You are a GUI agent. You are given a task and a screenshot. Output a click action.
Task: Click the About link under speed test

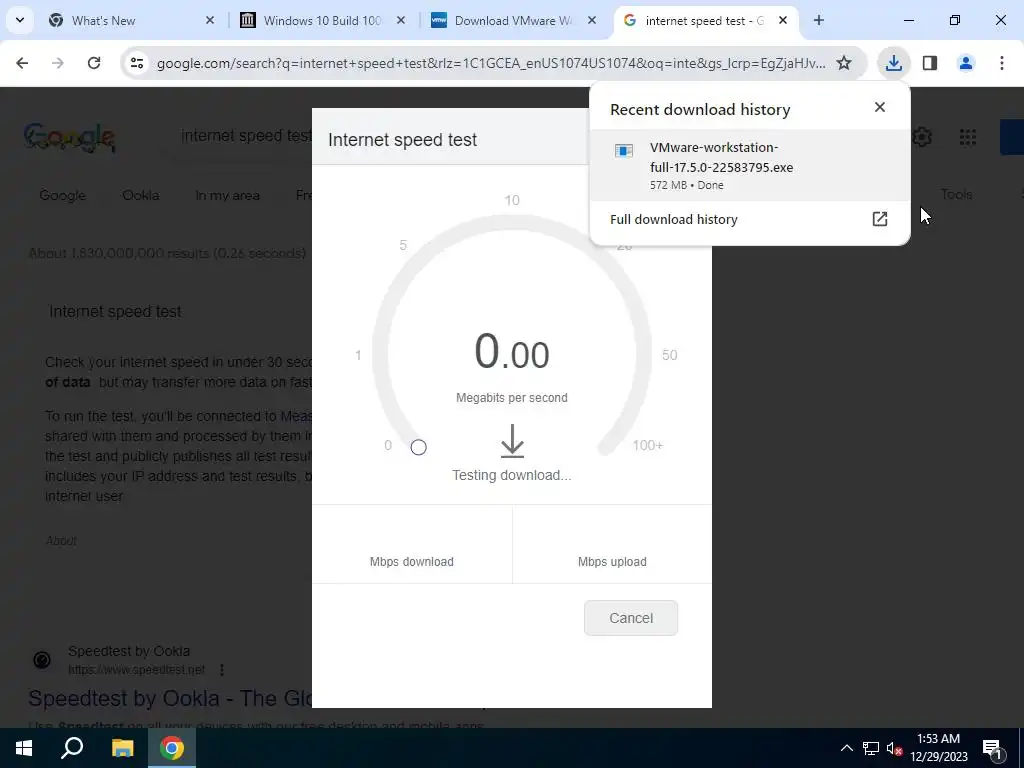(x=61, y=541)
